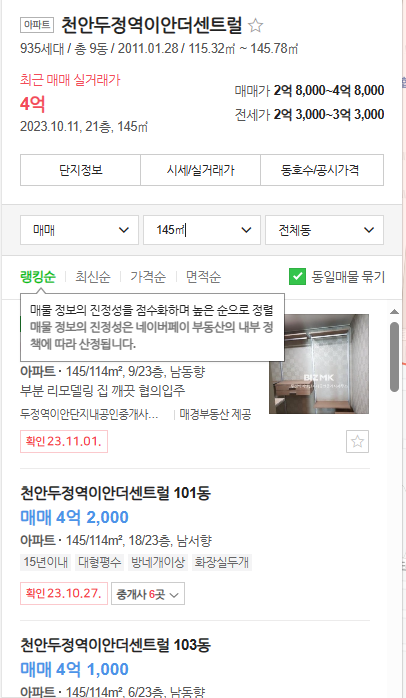This screenshot has height=698, width=406.
Task: Toggle 동일매물 묶기 checkbox
Action: pyautogui.click(x=297, y=276)
